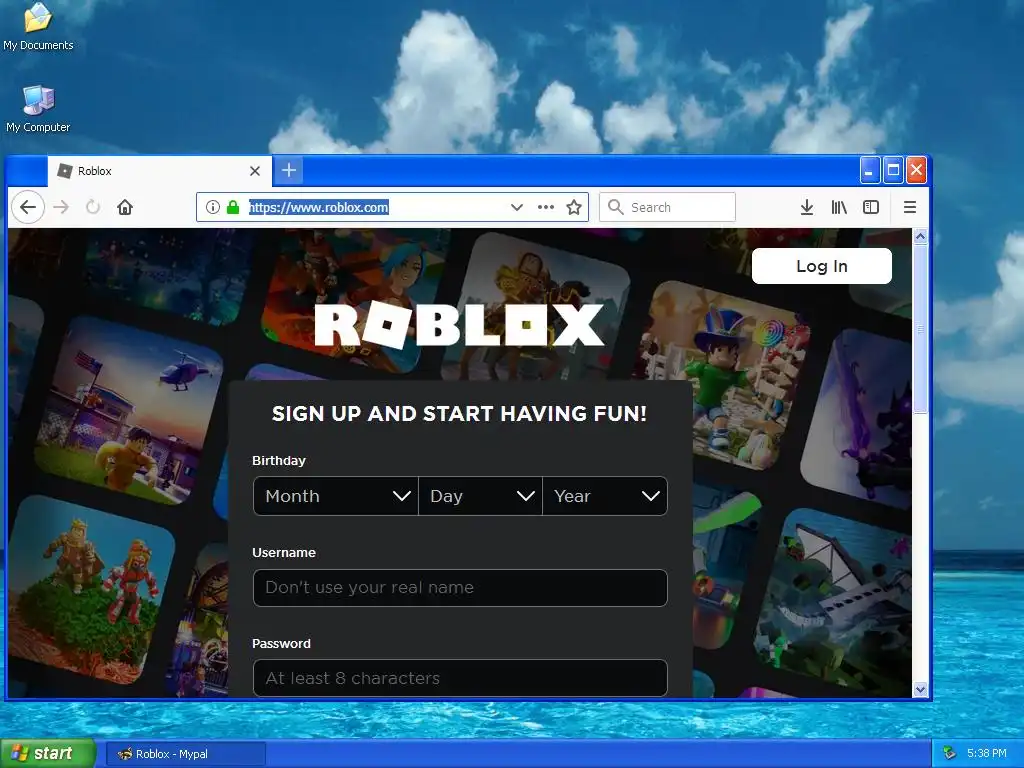Open the browser home page icon
Screen dimensions: 1024x768
click(x=125, y=207)
